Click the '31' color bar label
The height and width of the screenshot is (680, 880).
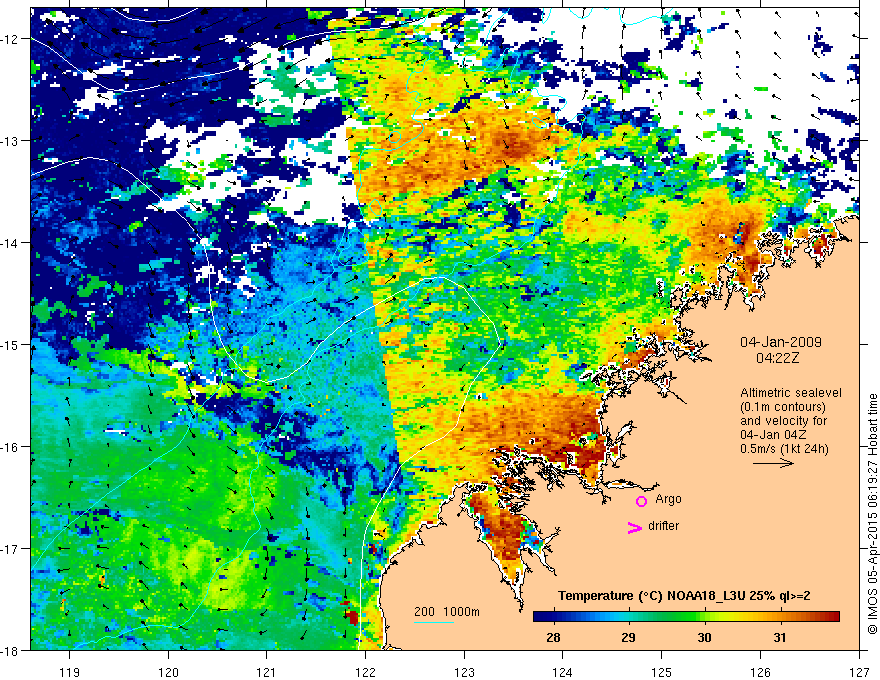pyautogui.click(x=780, y=637)
